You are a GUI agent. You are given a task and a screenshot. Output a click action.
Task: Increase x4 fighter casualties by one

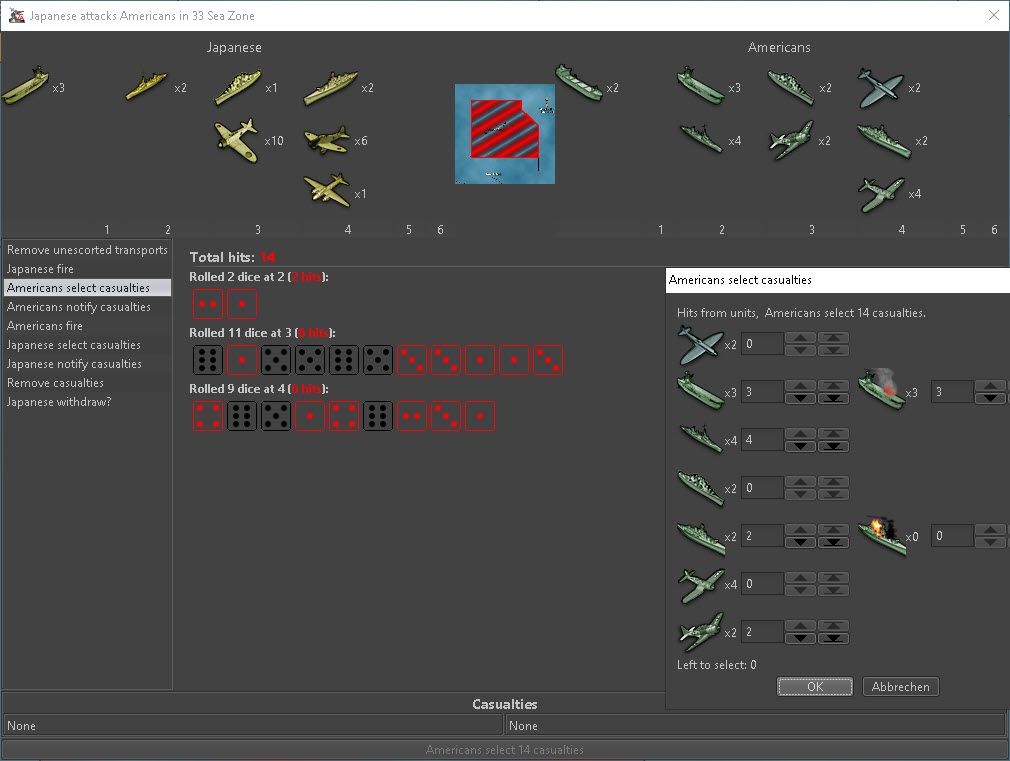[x=800, y=577]
